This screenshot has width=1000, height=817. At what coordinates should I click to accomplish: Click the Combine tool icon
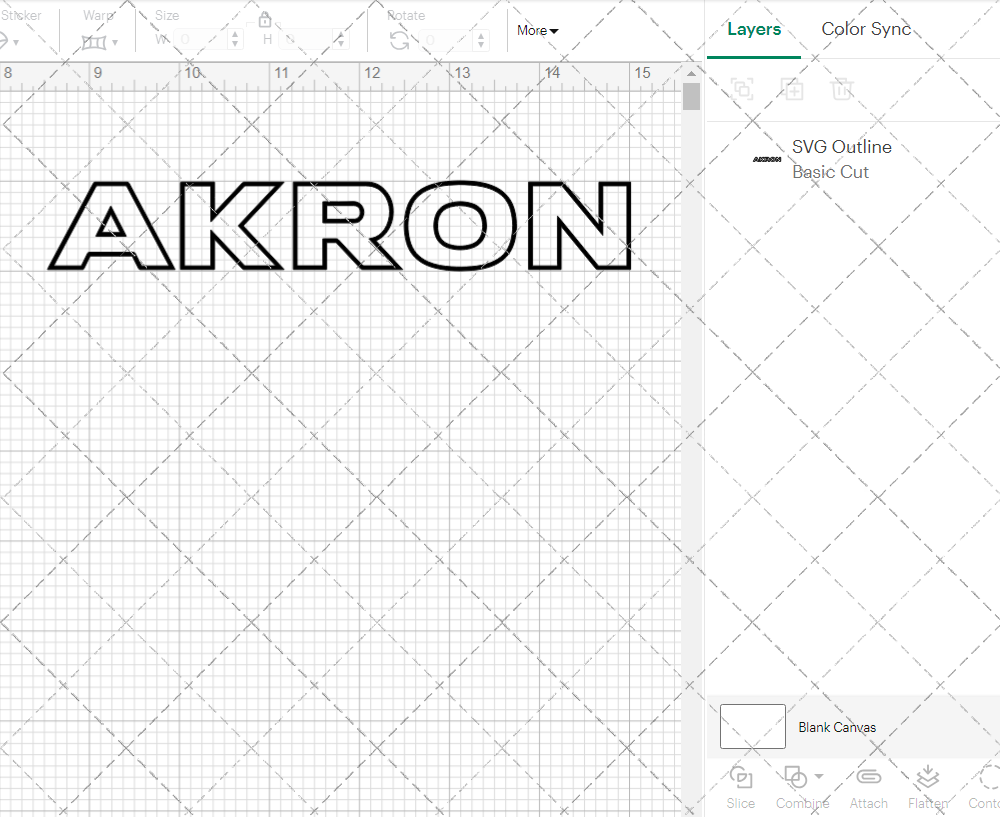tap(796, 778)
